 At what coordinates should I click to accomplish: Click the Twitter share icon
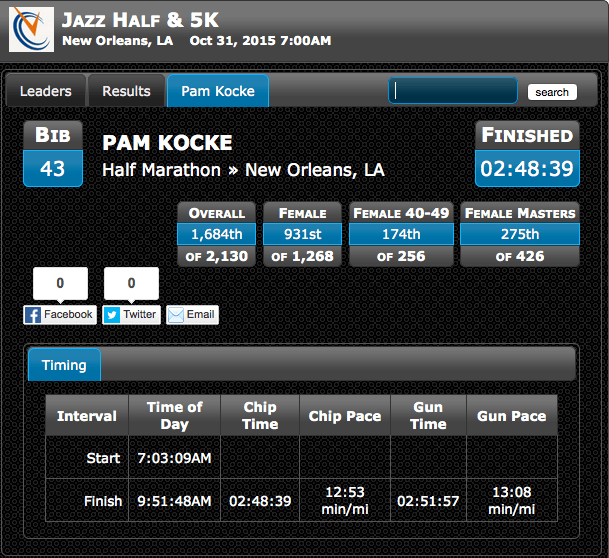(x=112, y=315)
